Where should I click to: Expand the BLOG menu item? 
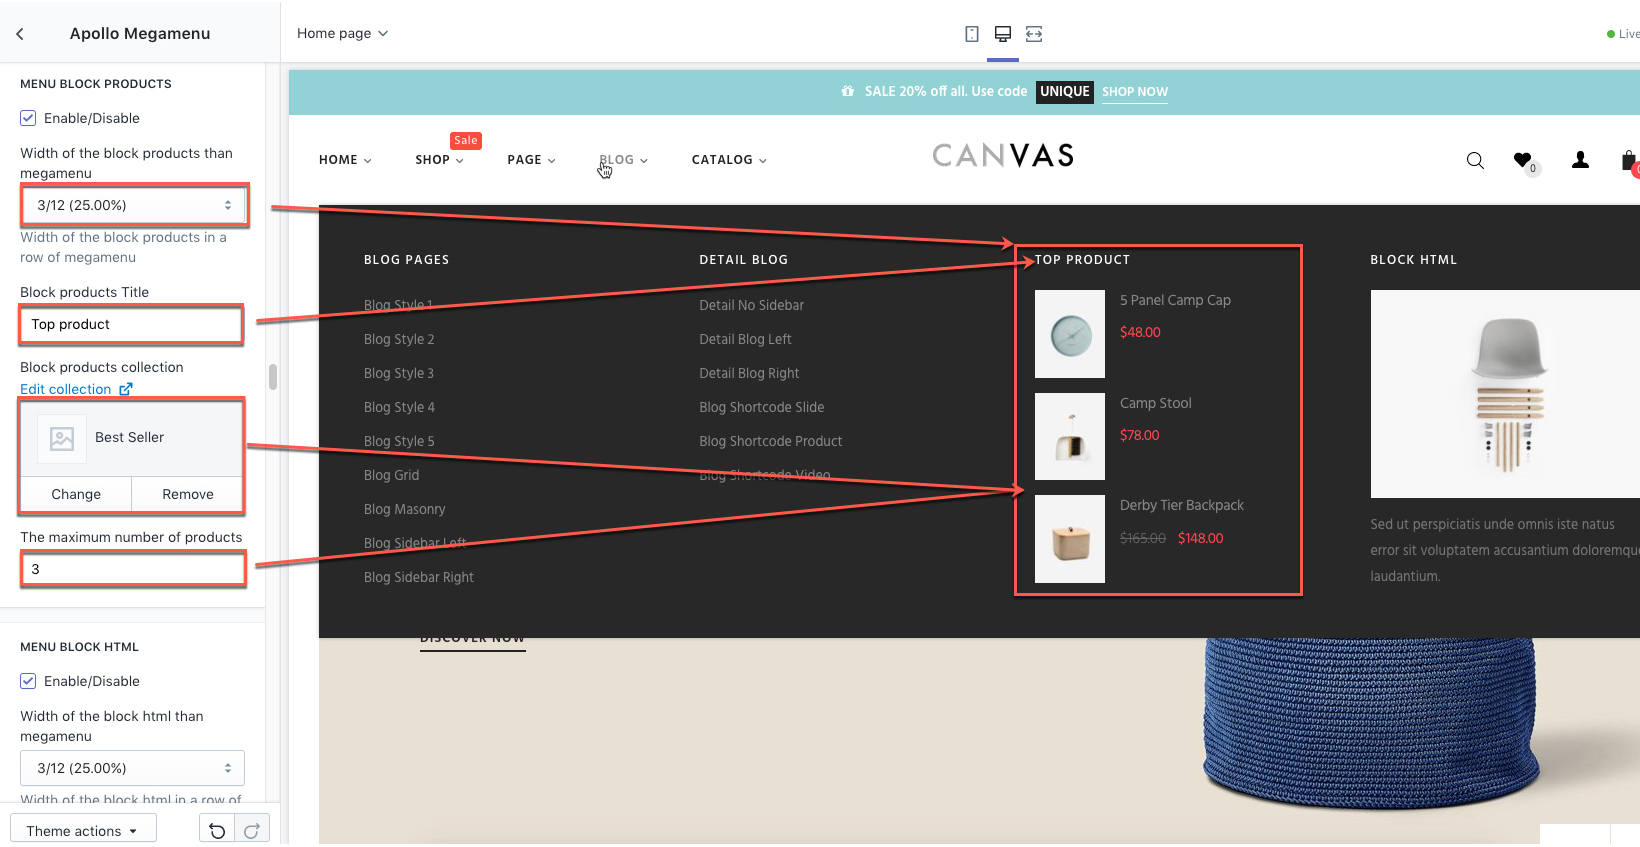pos(624,160)
